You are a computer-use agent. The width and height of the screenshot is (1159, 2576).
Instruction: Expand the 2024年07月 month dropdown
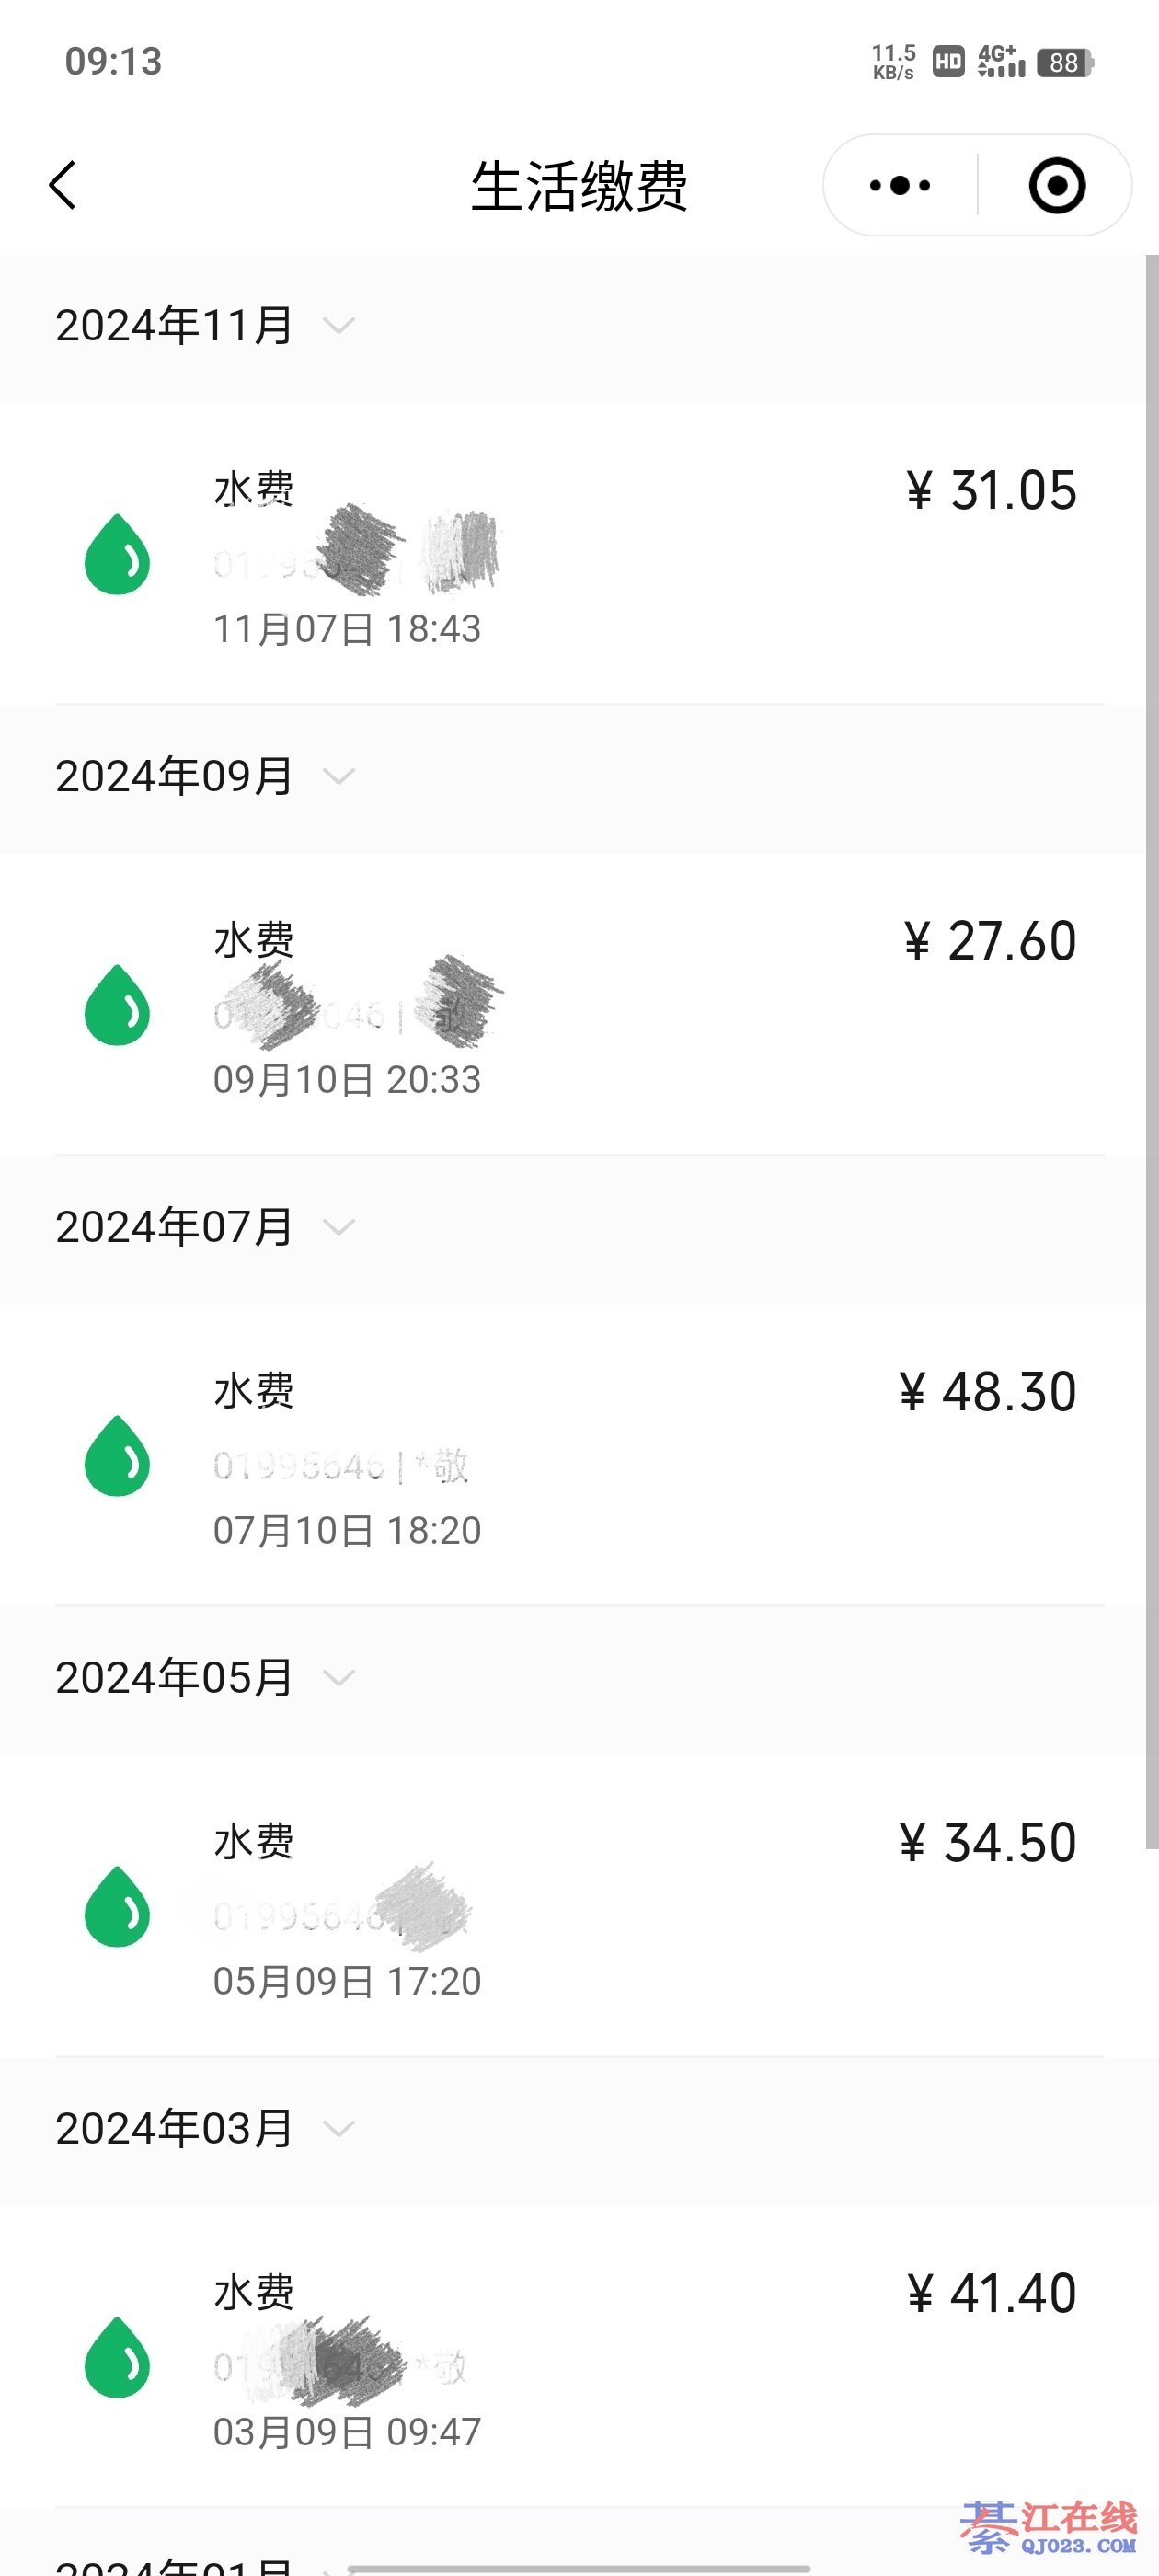[x=339, y=1227]
